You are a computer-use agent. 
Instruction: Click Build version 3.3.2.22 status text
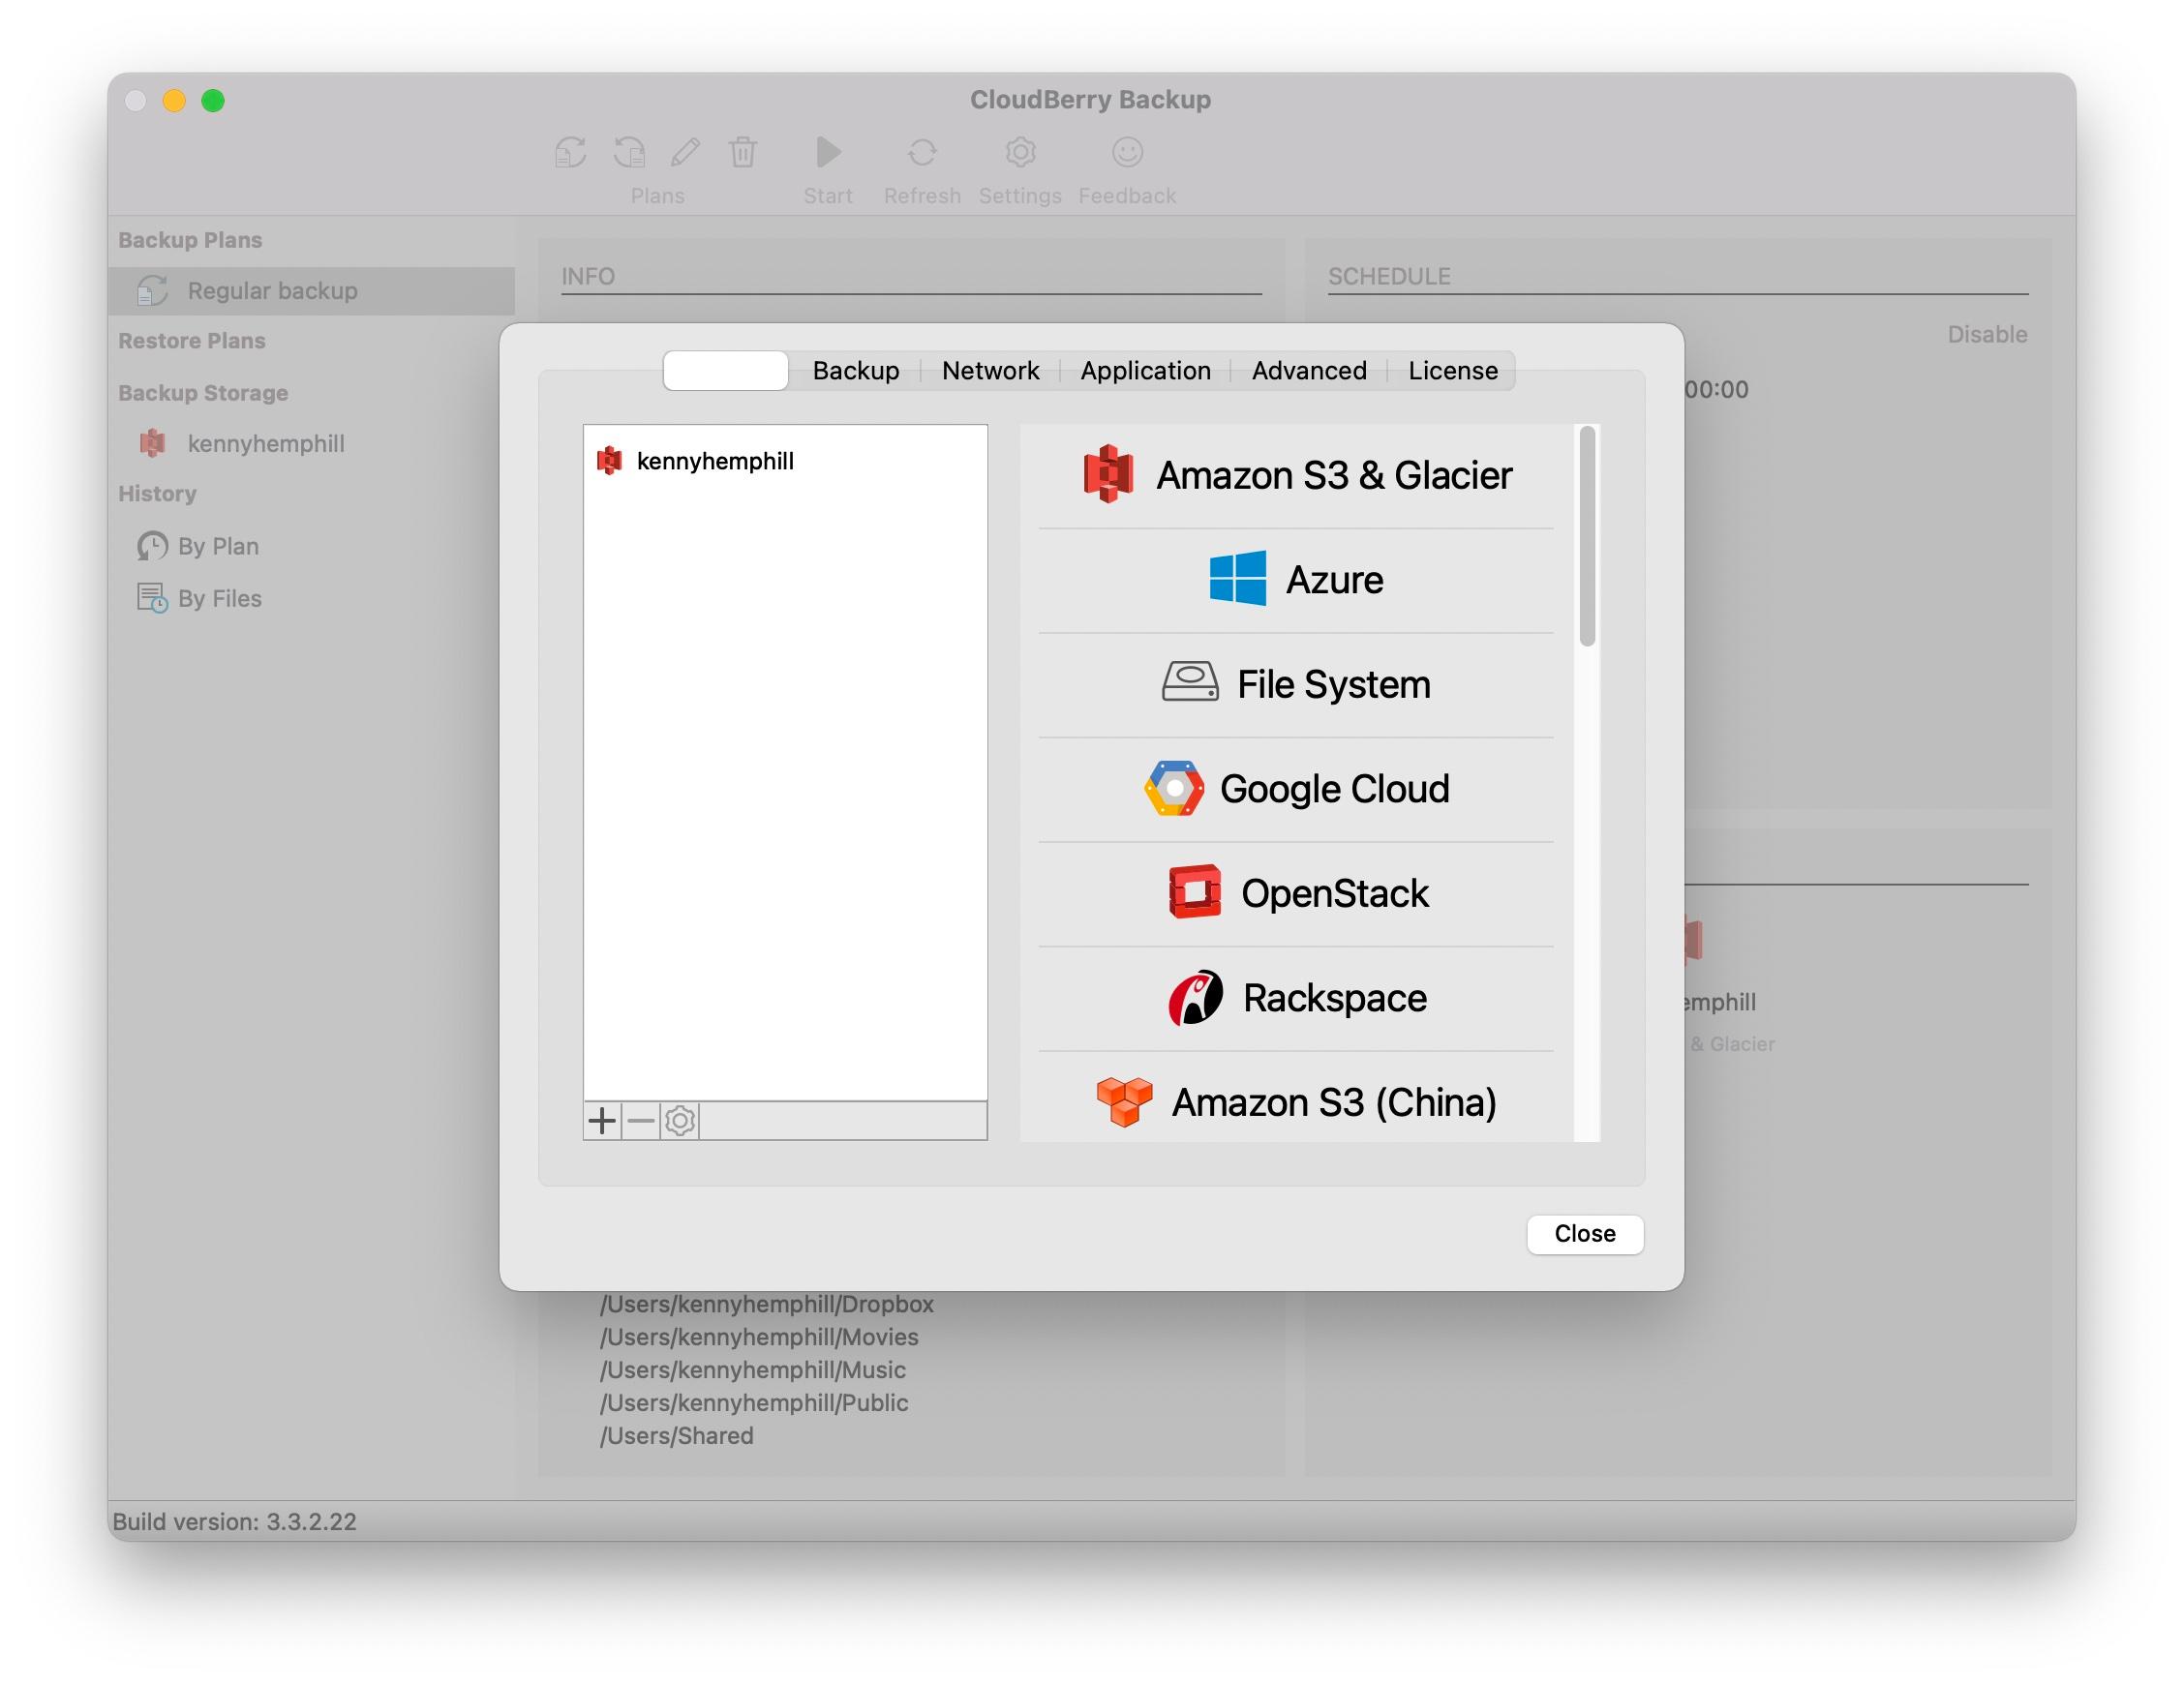(x=234, y=1521)
